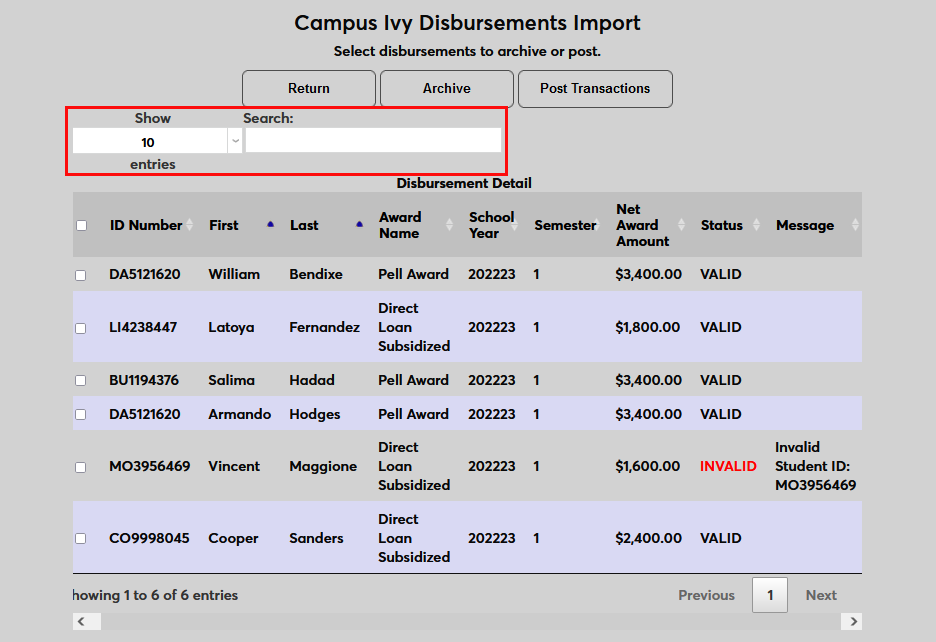
Task: Click the Return button
Action: (x=309, y=88)
